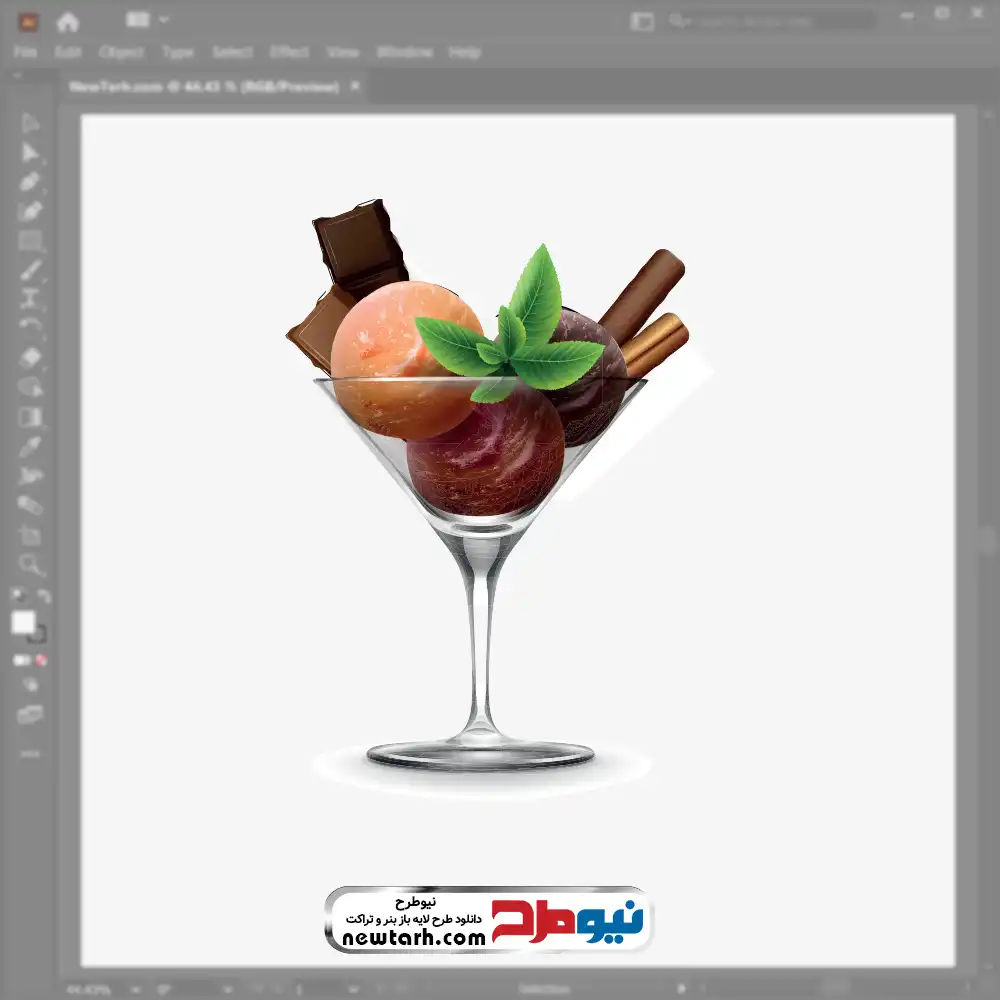This screenshot has height=1000, width=1000.
Task: Select the Artboard tool
Action: pos(30,535)
